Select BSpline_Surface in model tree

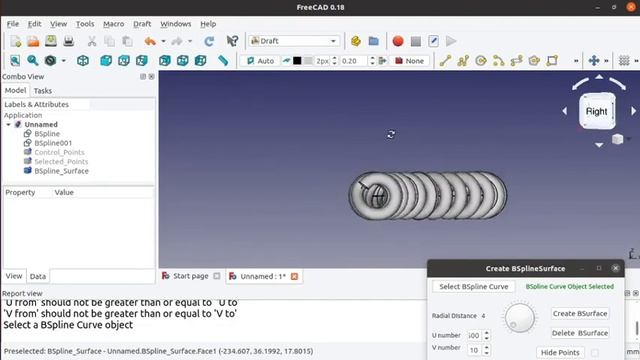click(61, 171)
